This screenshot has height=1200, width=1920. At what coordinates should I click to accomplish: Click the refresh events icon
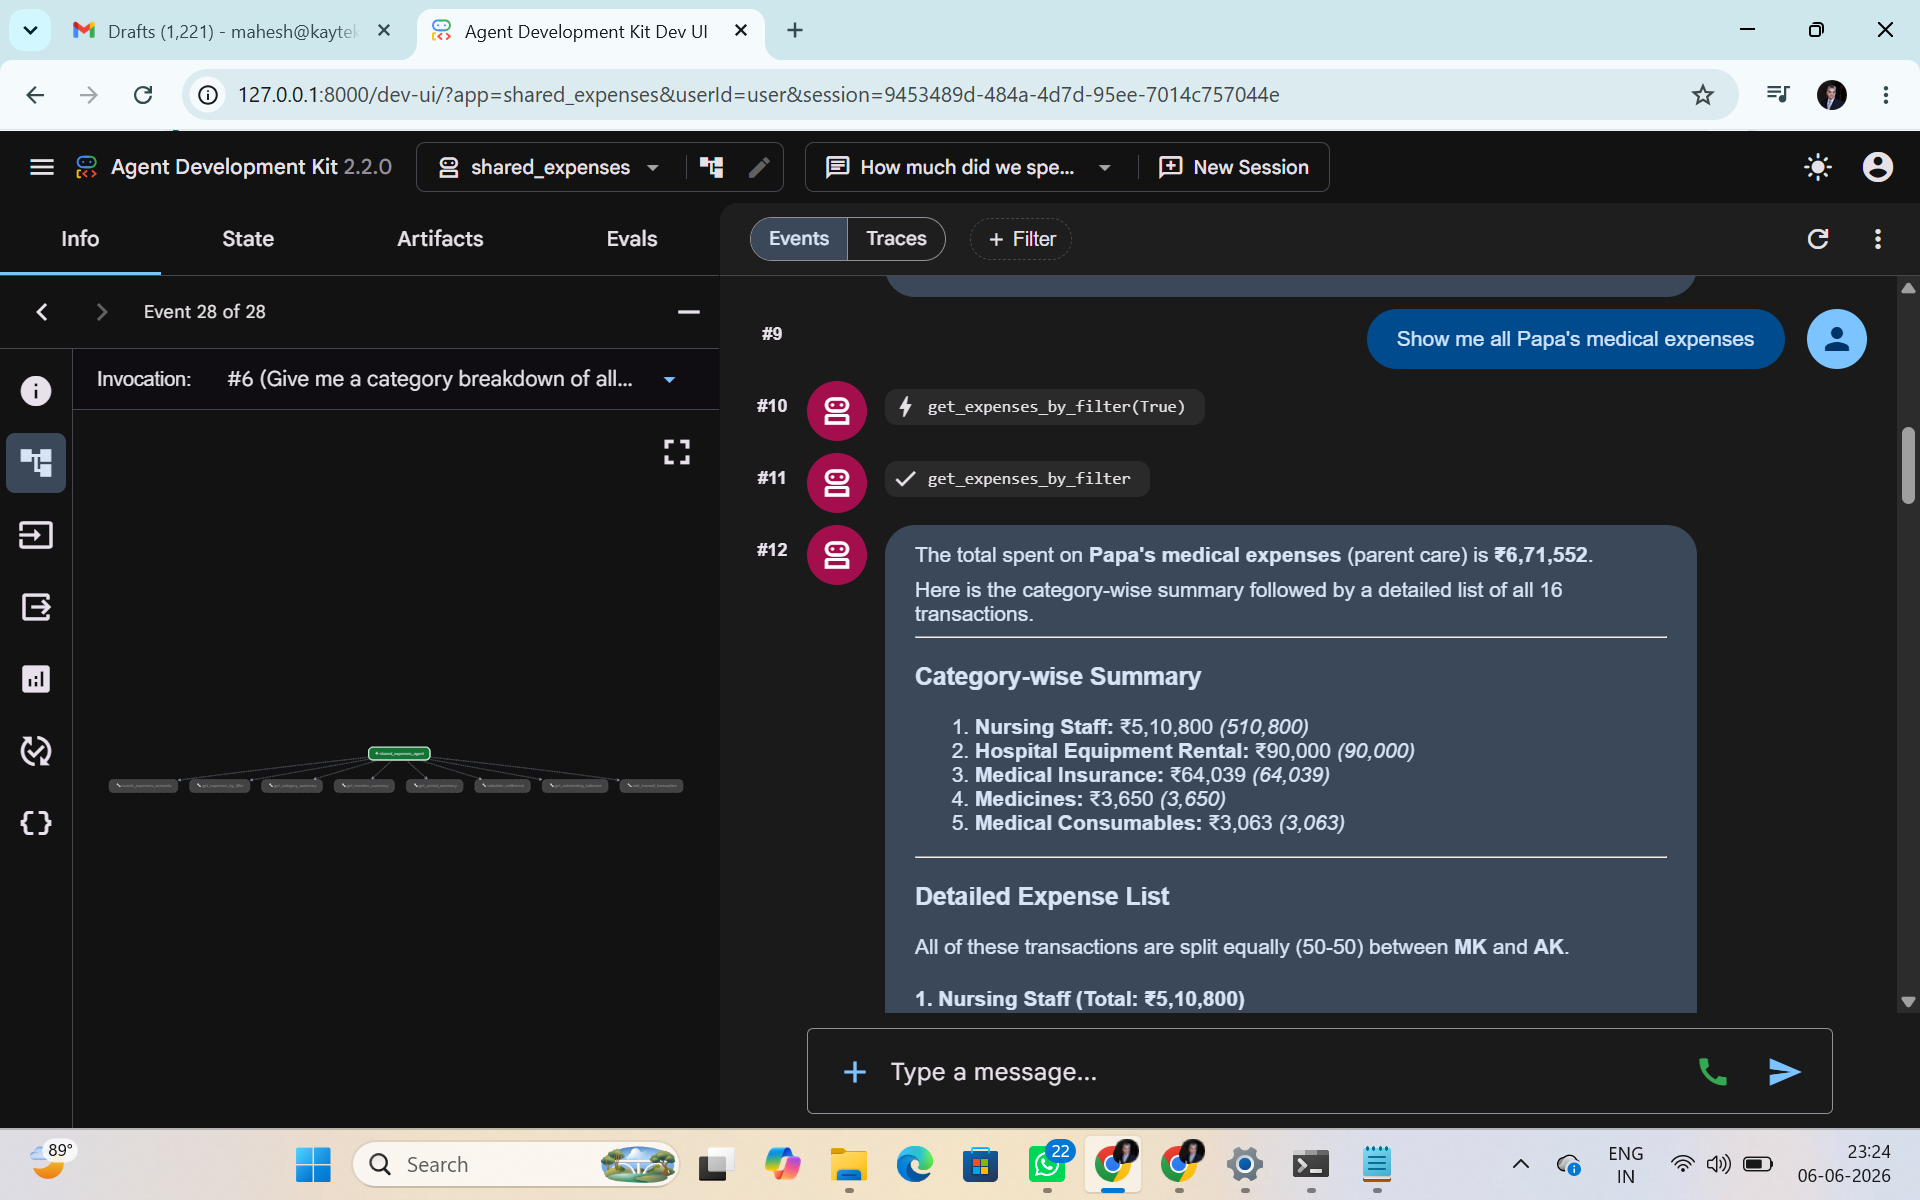[x=1818, y=239]
